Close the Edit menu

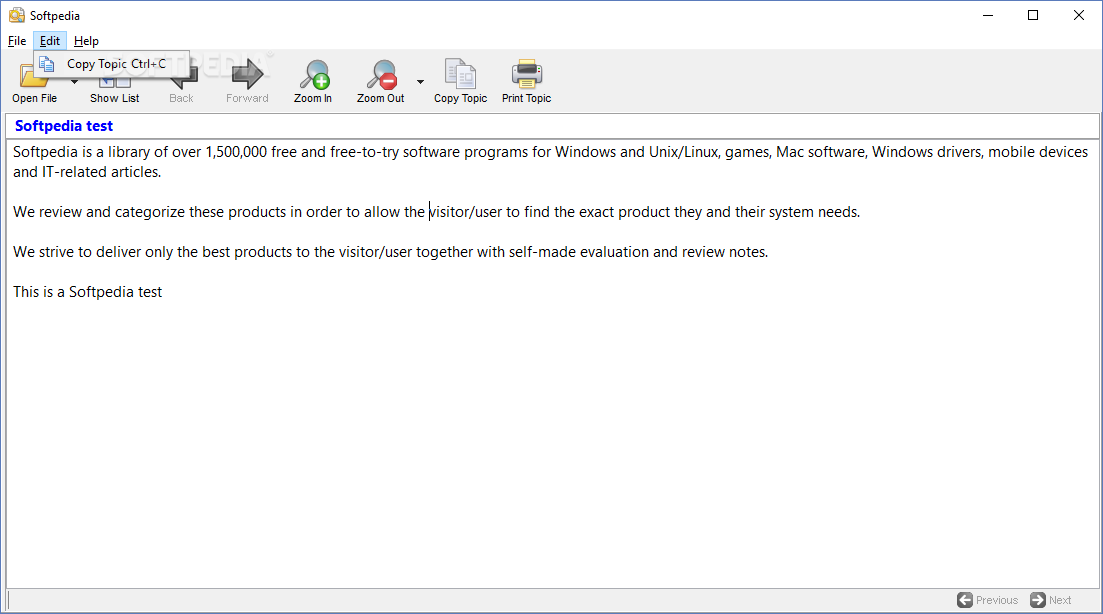pyautogui.click(x=50, y=41)
